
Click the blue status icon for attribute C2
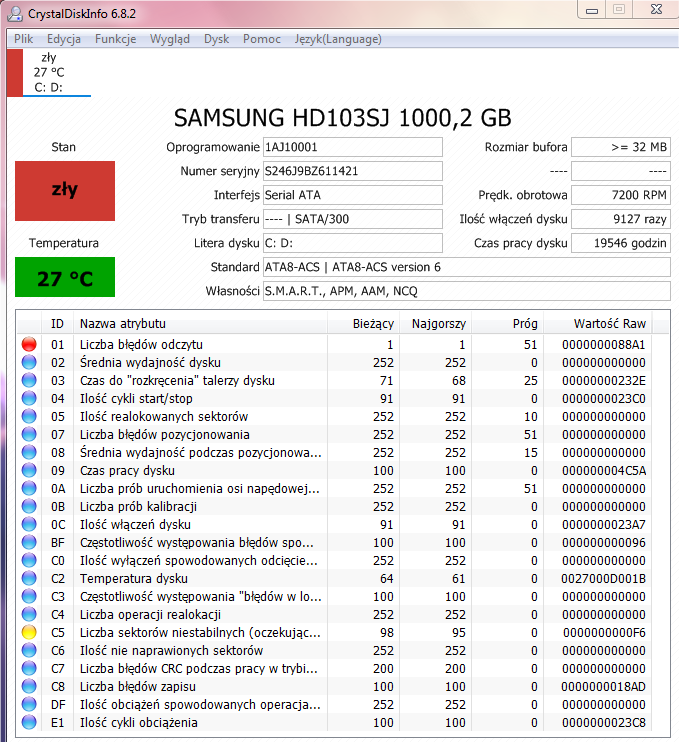point(29,578)
